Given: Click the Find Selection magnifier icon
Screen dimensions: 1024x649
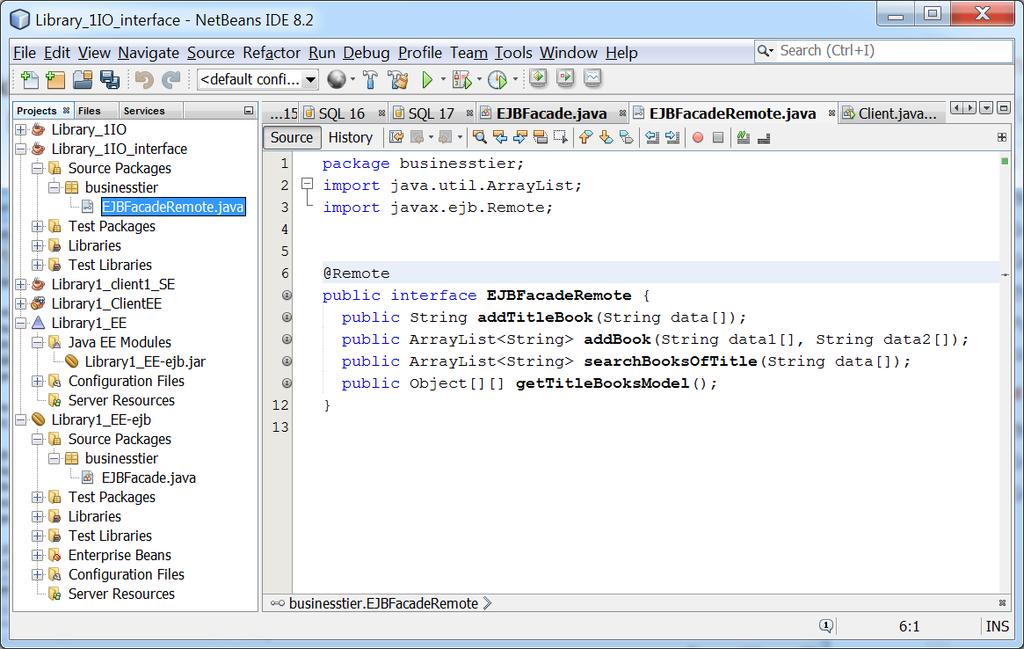Looking at the screenshot, I should tap(479, 137).
